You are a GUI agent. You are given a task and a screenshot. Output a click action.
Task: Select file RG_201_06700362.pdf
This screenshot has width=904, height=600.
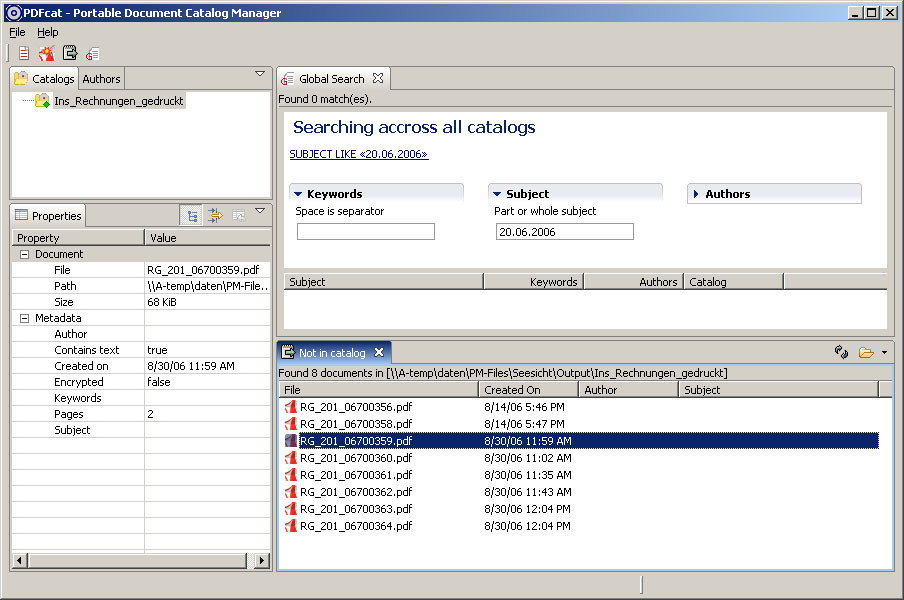pos(356,492)
